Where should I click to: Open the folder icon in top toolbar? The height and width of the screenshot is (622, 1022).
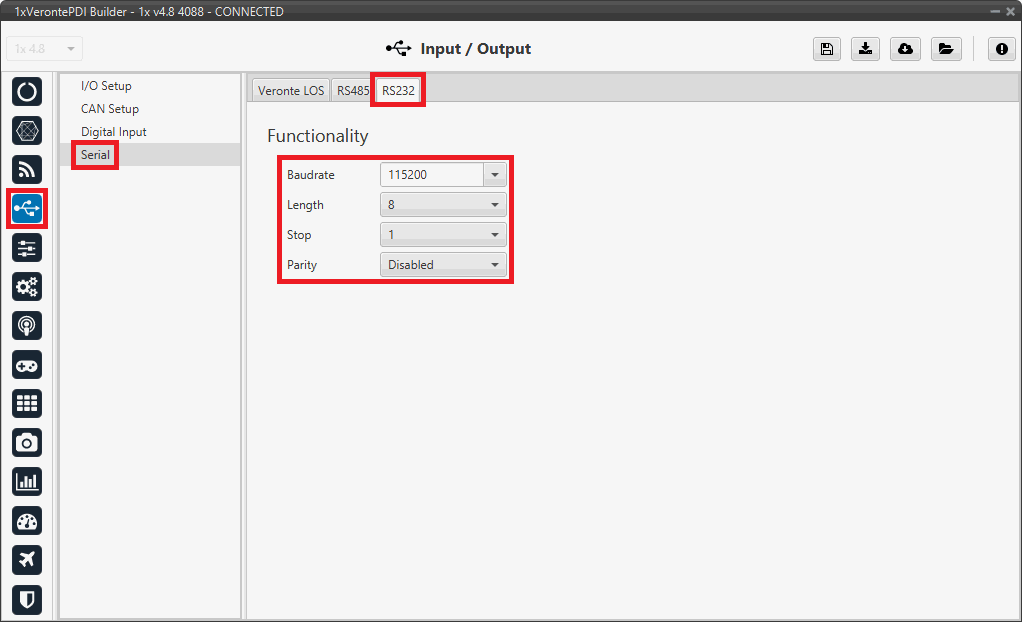[x=944, y=49]
